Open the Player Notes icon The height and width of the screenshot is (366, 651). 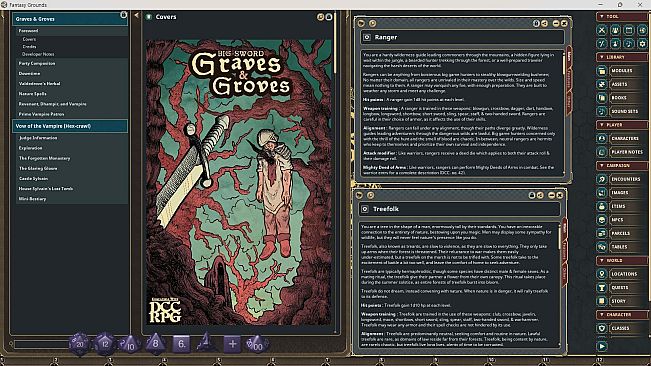602,152
